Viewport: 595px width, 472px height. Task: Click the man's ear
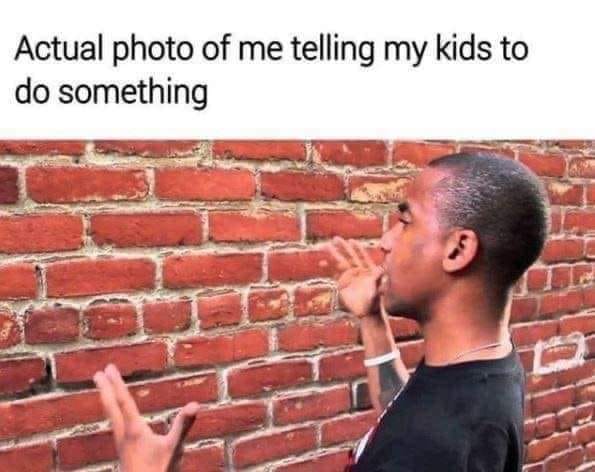(x=460, y=250)
